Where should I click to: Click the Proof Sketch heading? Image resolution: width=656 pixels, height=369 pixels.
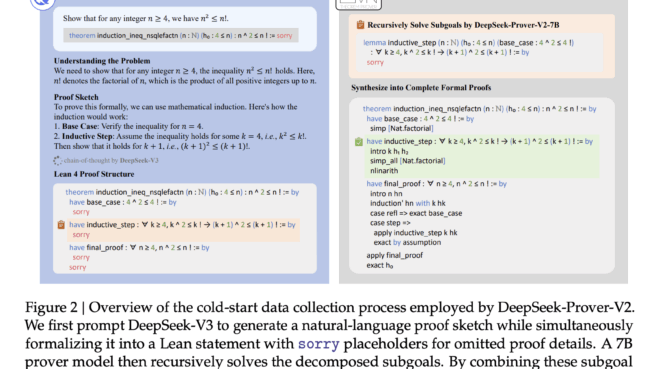(x=76, y=97)
